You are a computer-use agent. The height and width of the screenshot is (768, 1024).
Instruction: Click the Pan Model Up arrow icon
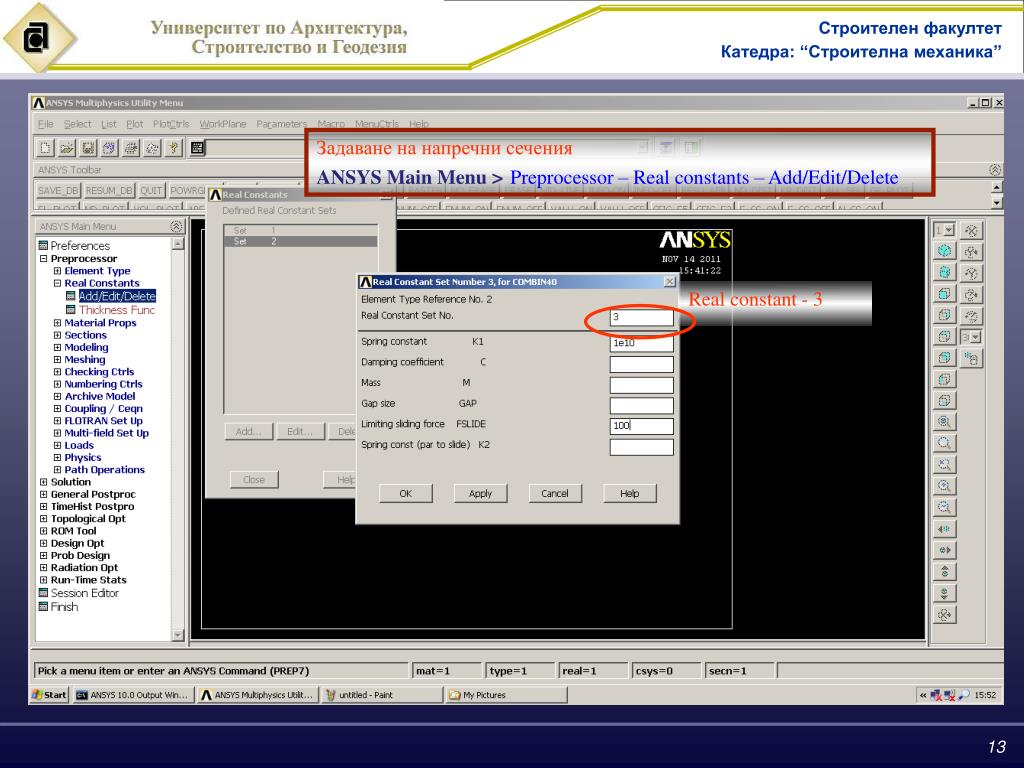pyautogui.click(x=944, y=571)
